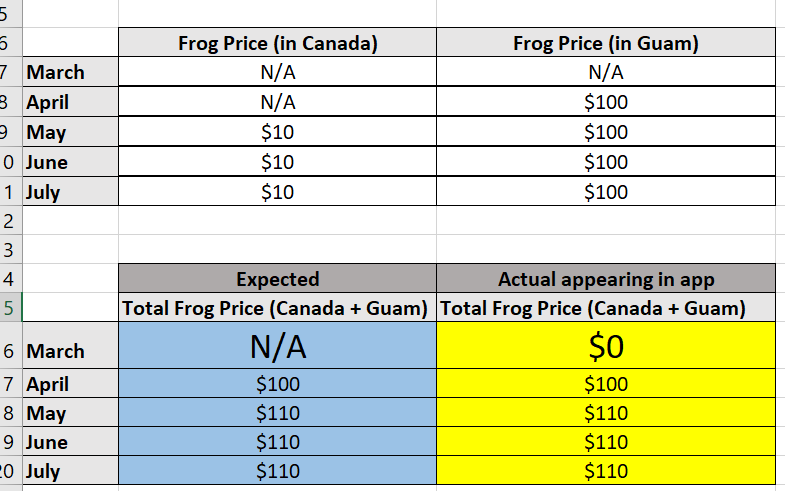Click the gray "Expected" header cell
785x491 pixels.
pyautogui.click(x=277, y=279)
